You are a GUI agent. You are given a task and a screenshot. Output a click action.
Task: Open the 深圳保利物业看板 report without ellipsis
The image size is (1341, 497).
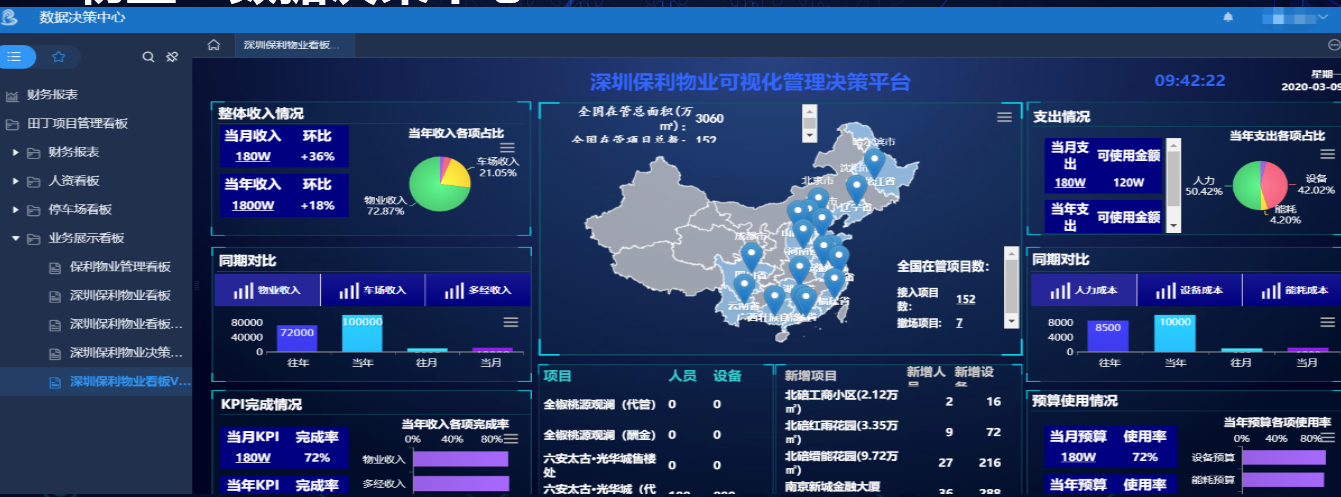[x=120, y=296]
